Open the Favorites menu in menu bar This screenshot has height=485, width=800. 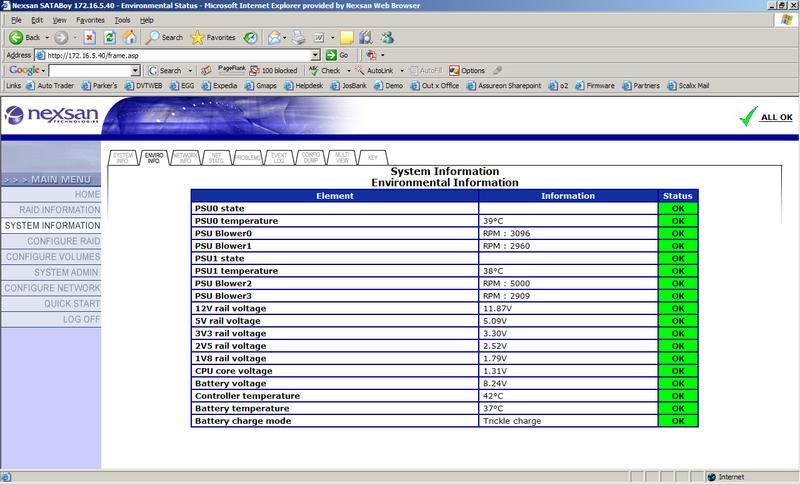tap(90, 20)
